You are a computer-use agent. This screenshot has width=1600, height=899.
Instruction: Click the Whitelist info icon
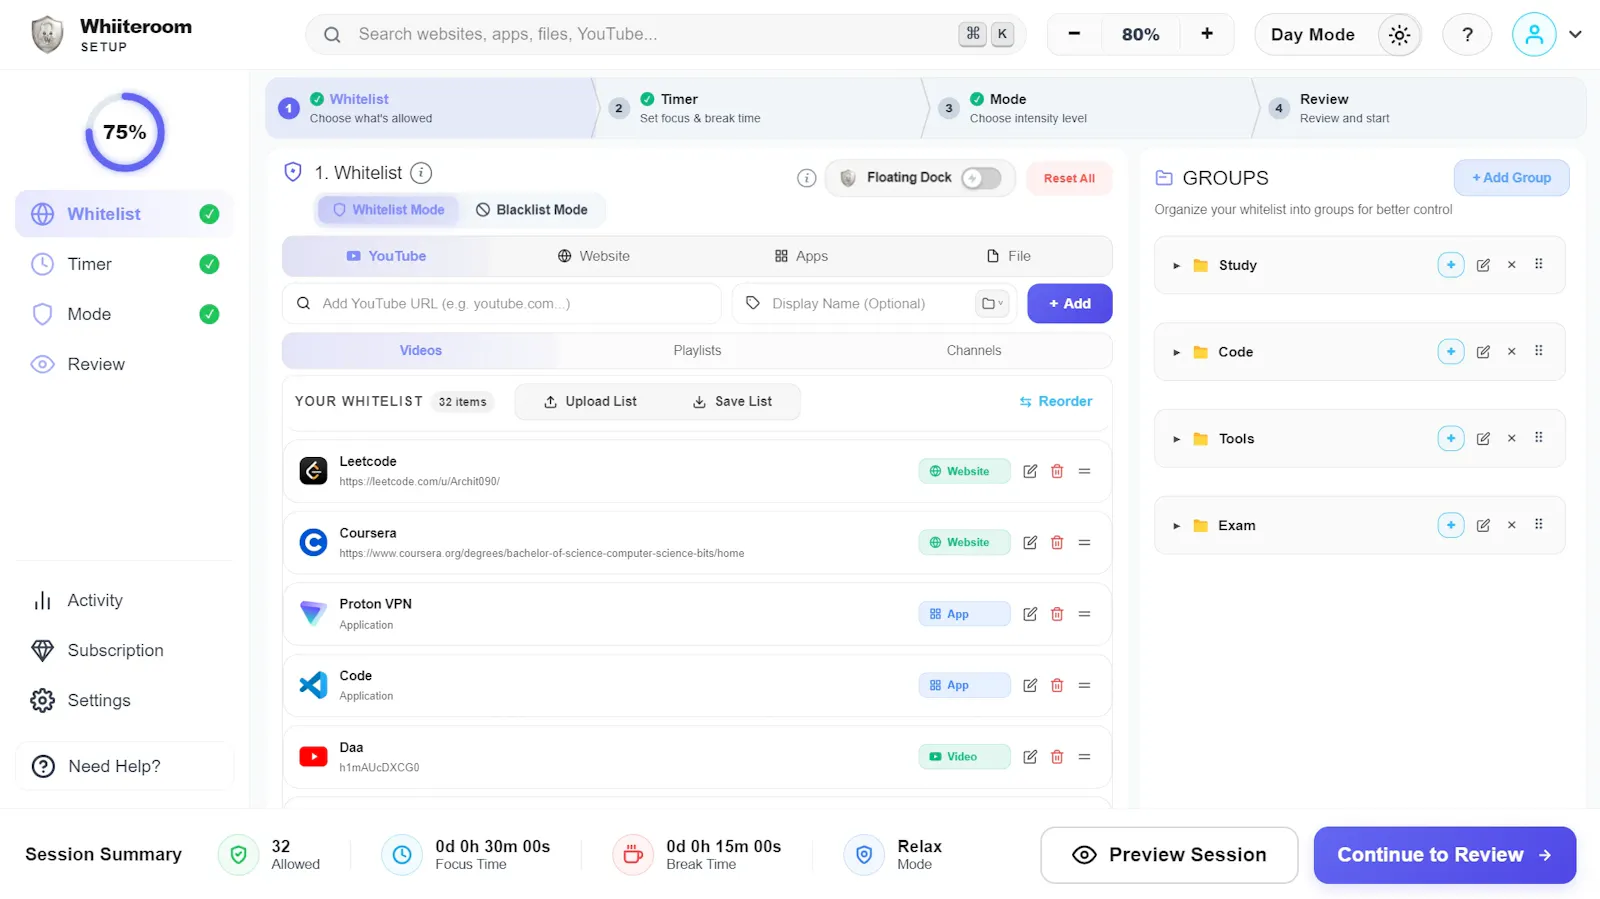click(422, 173)
